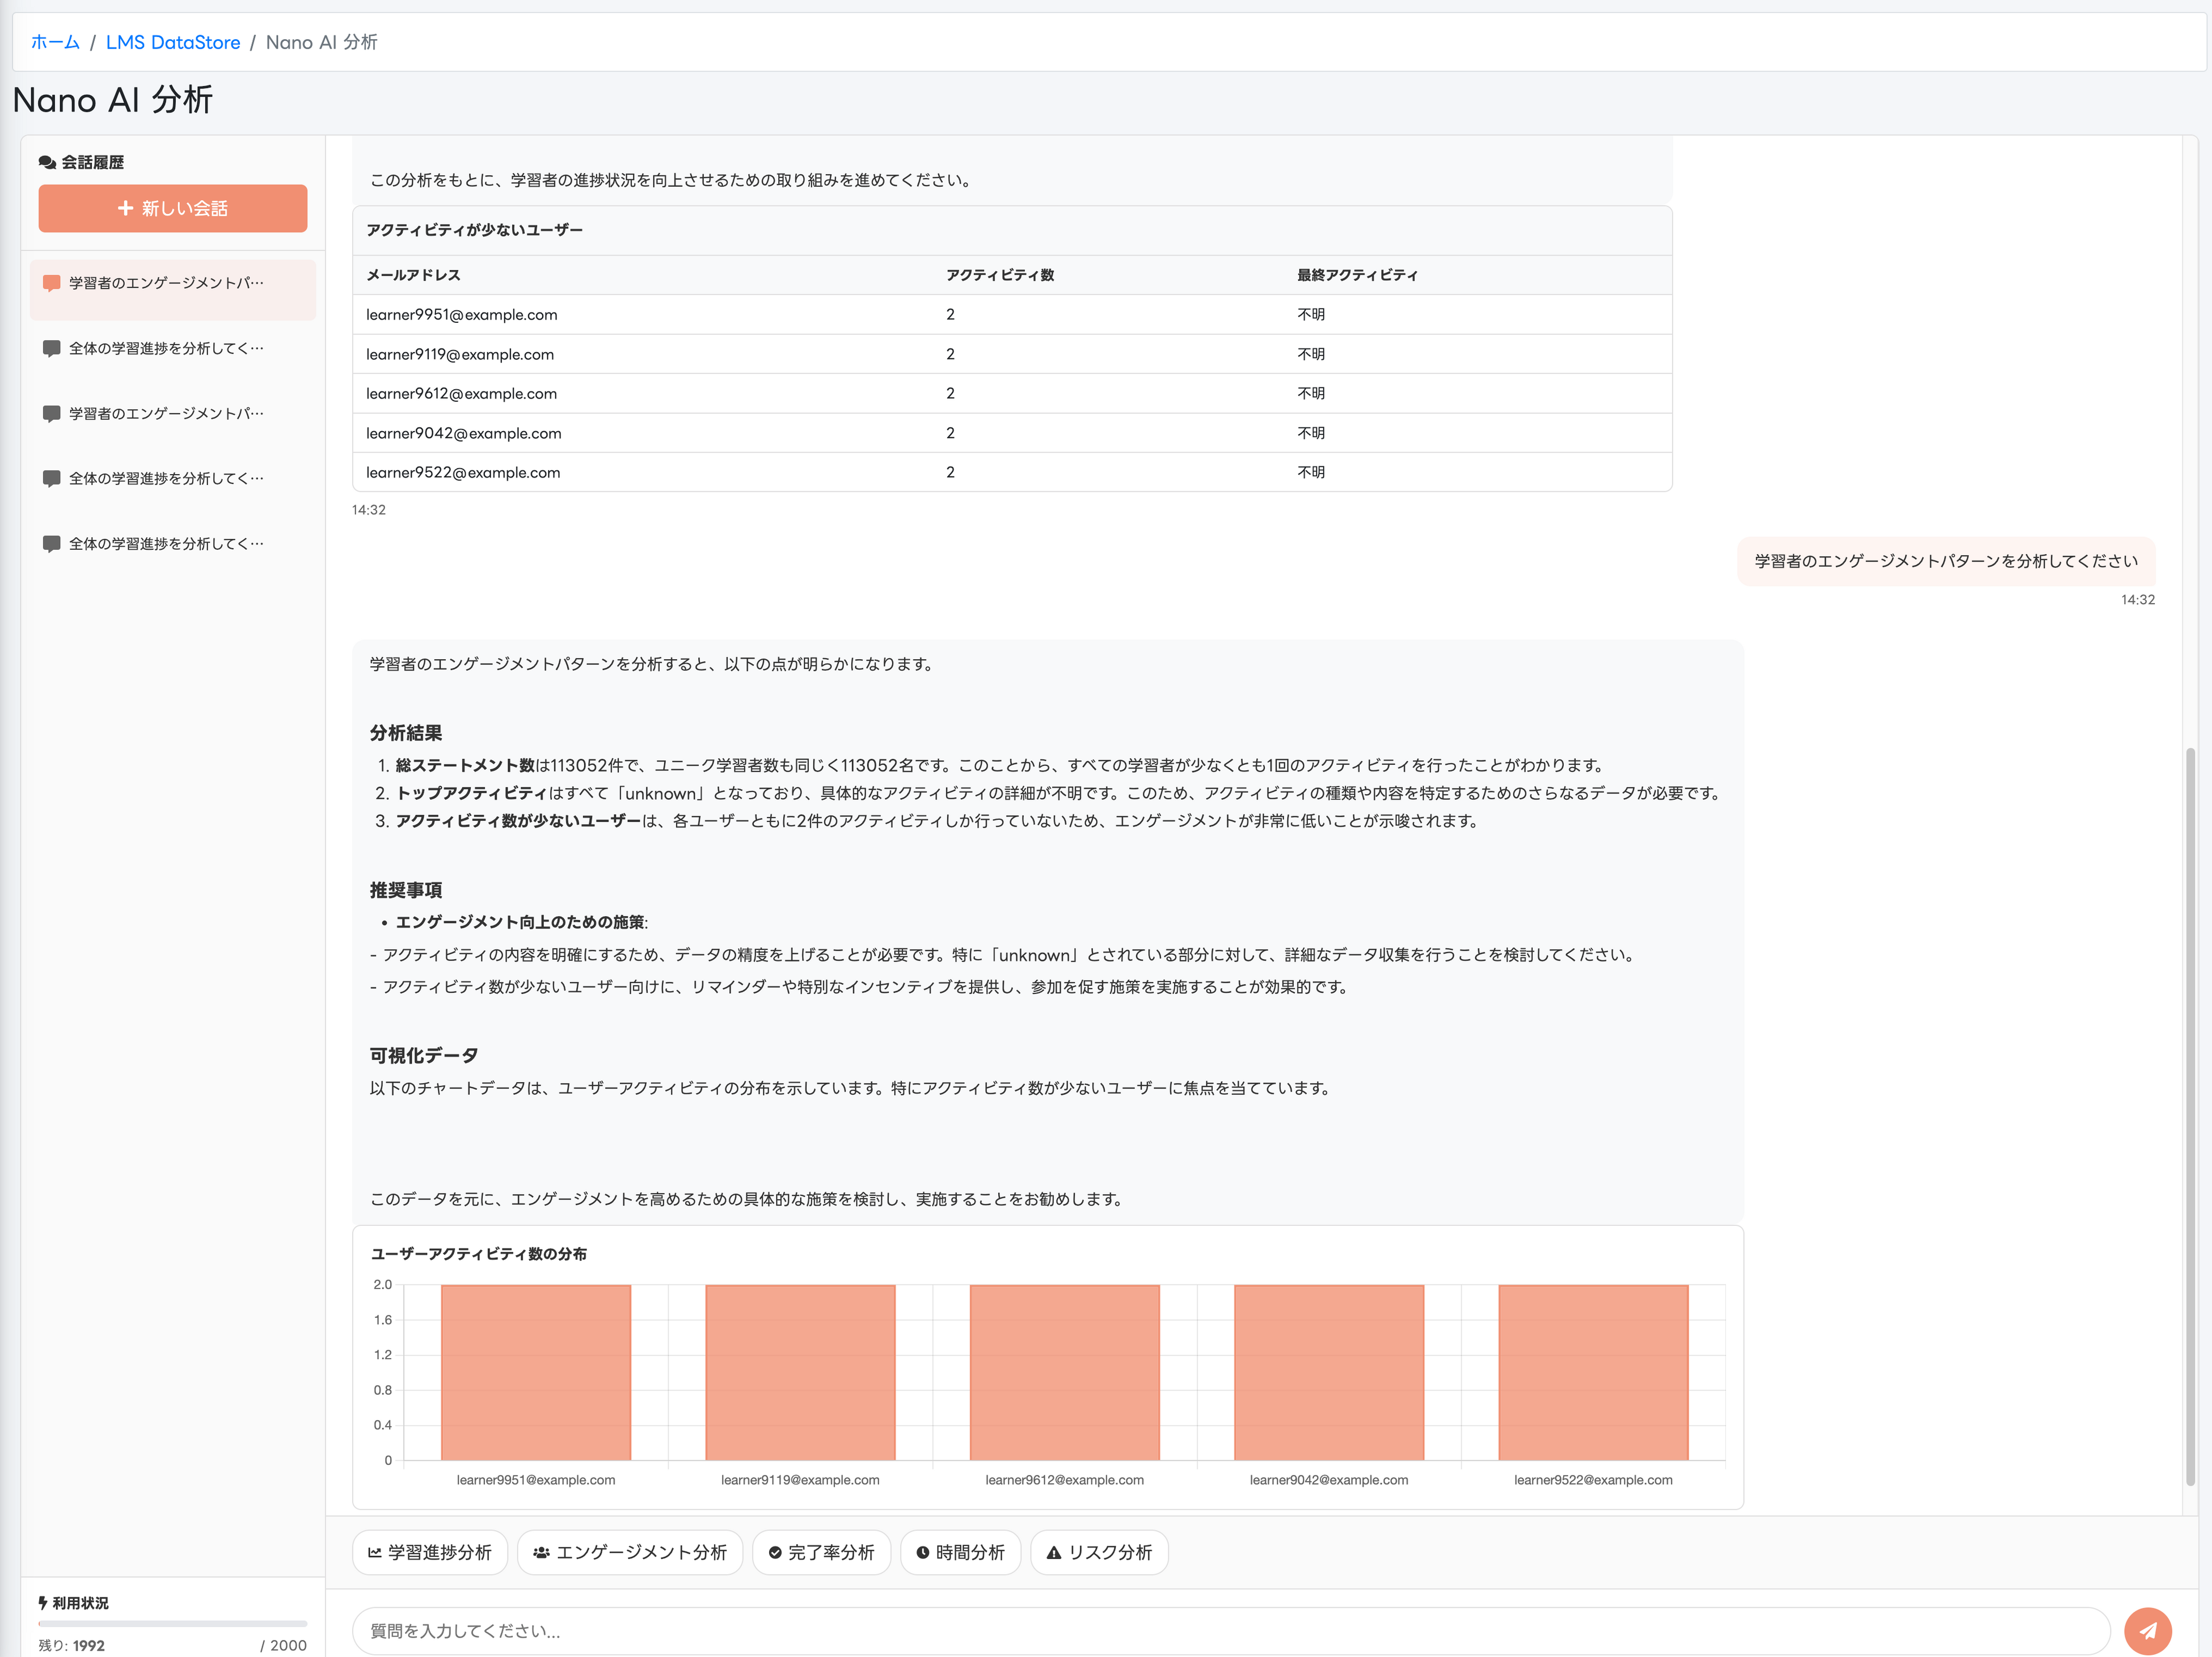Viewport: 2212px width, 1657px height.
Task: Click the warning triangle icon on リスク分析
Action: tap(1054, 1552)
